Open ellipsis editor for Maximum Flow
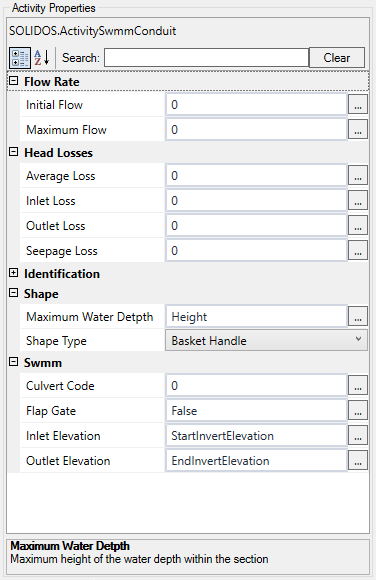Image resolution: width=376 pixels, height=580 pixels. pos(358,129)
